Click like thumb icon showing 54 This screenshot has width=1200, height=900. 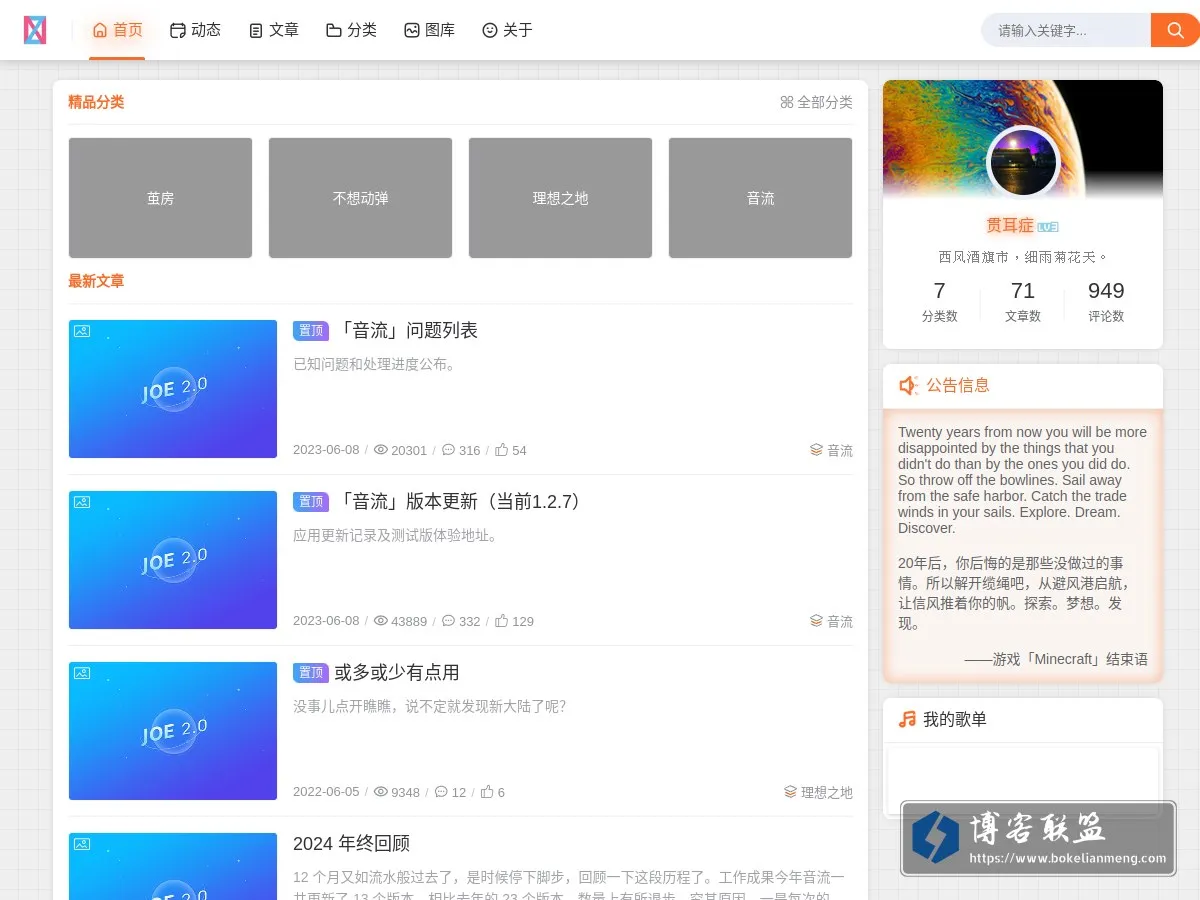[x=502, y=450]
